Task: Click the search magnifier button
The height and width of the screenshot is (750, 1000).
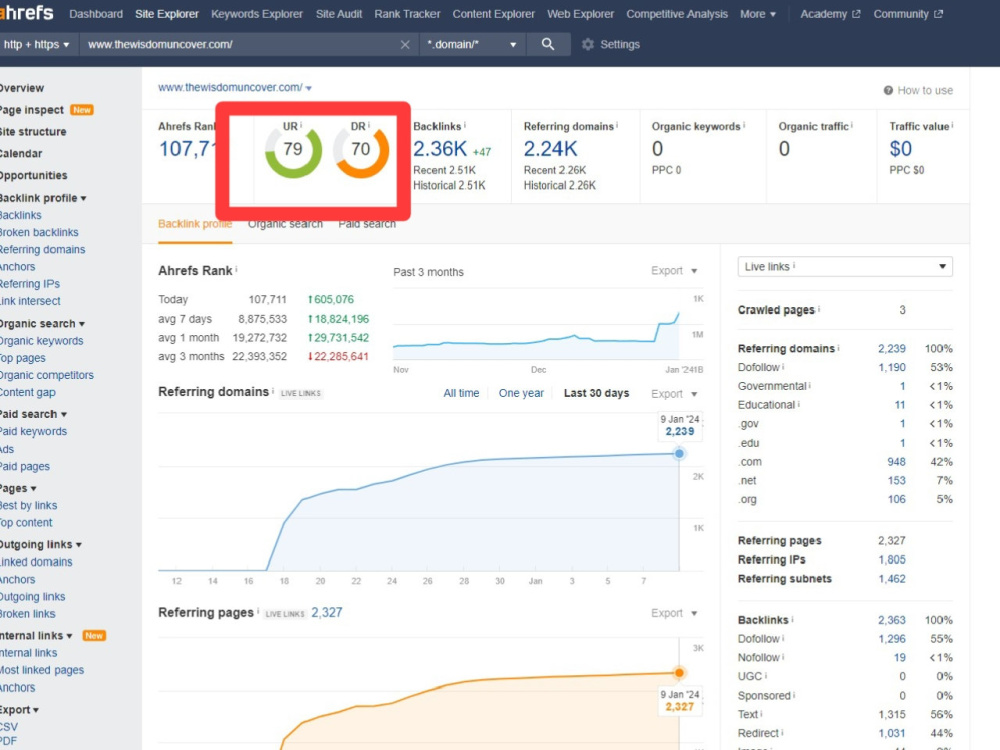Action: point(548,44)
